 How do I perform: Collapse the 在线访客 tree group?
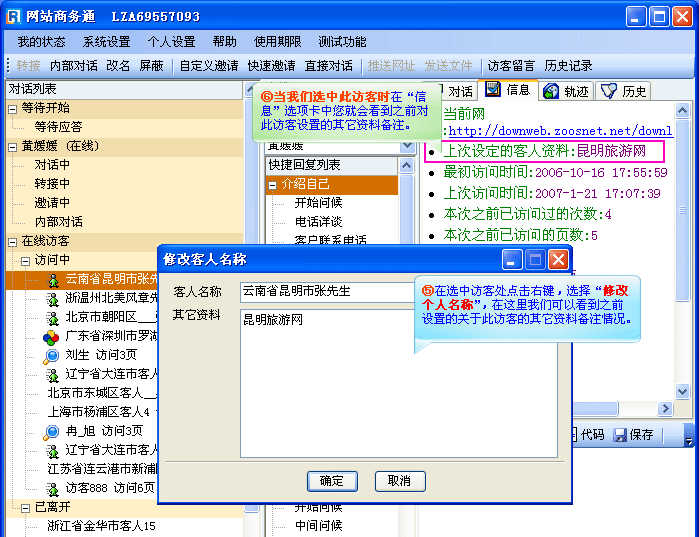tap(10, 241)
